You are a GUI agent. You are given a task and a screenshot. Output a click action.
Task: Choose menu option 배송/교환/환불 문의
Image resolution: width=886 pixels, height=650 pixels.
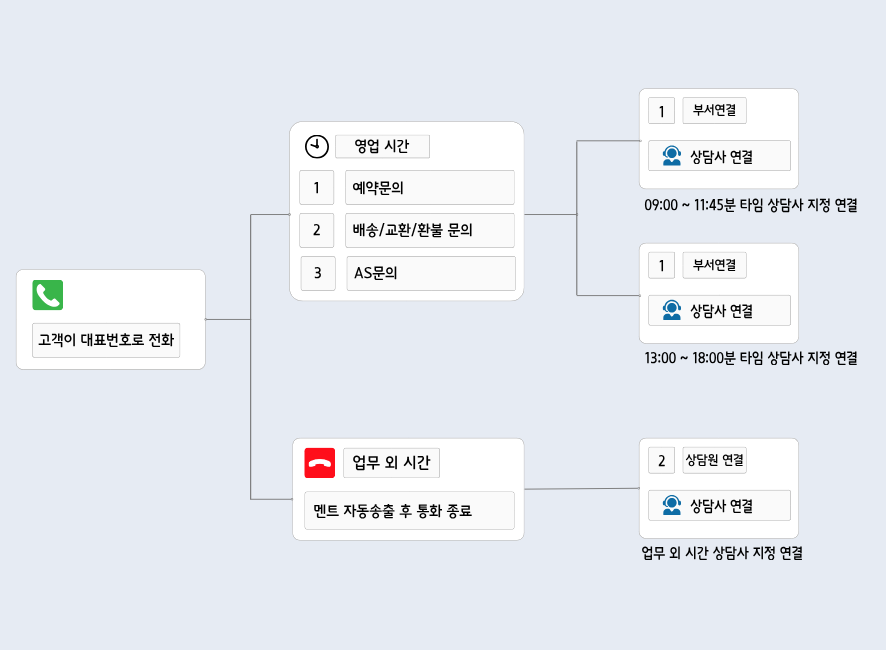pos(430,230)
